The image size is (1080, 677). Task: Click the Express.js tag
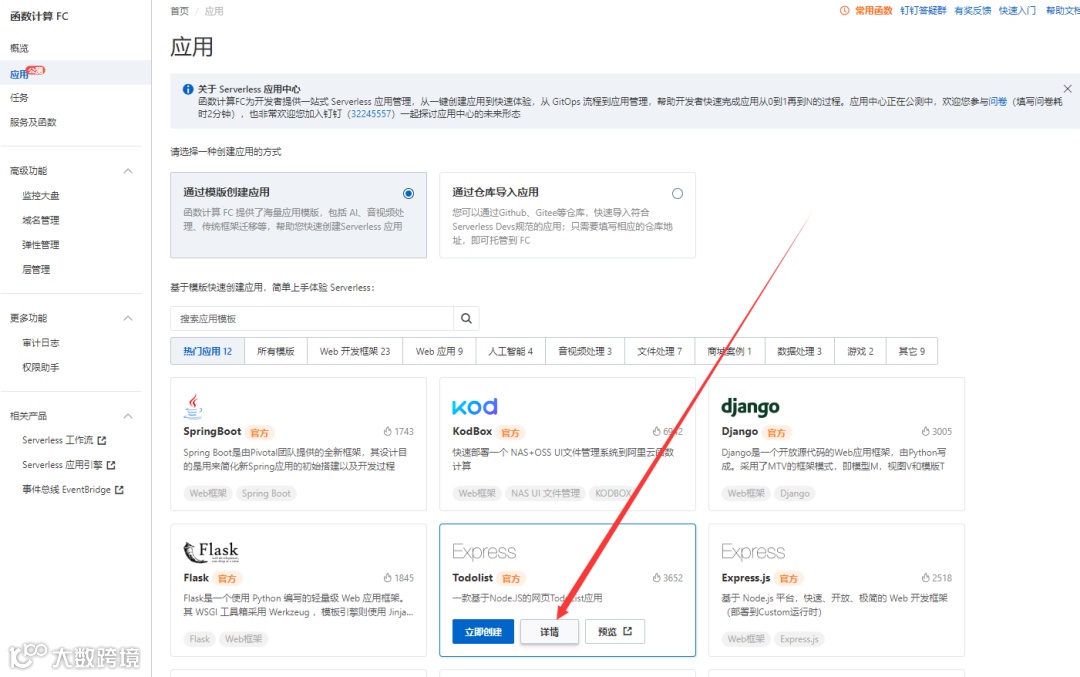(799, 639)
